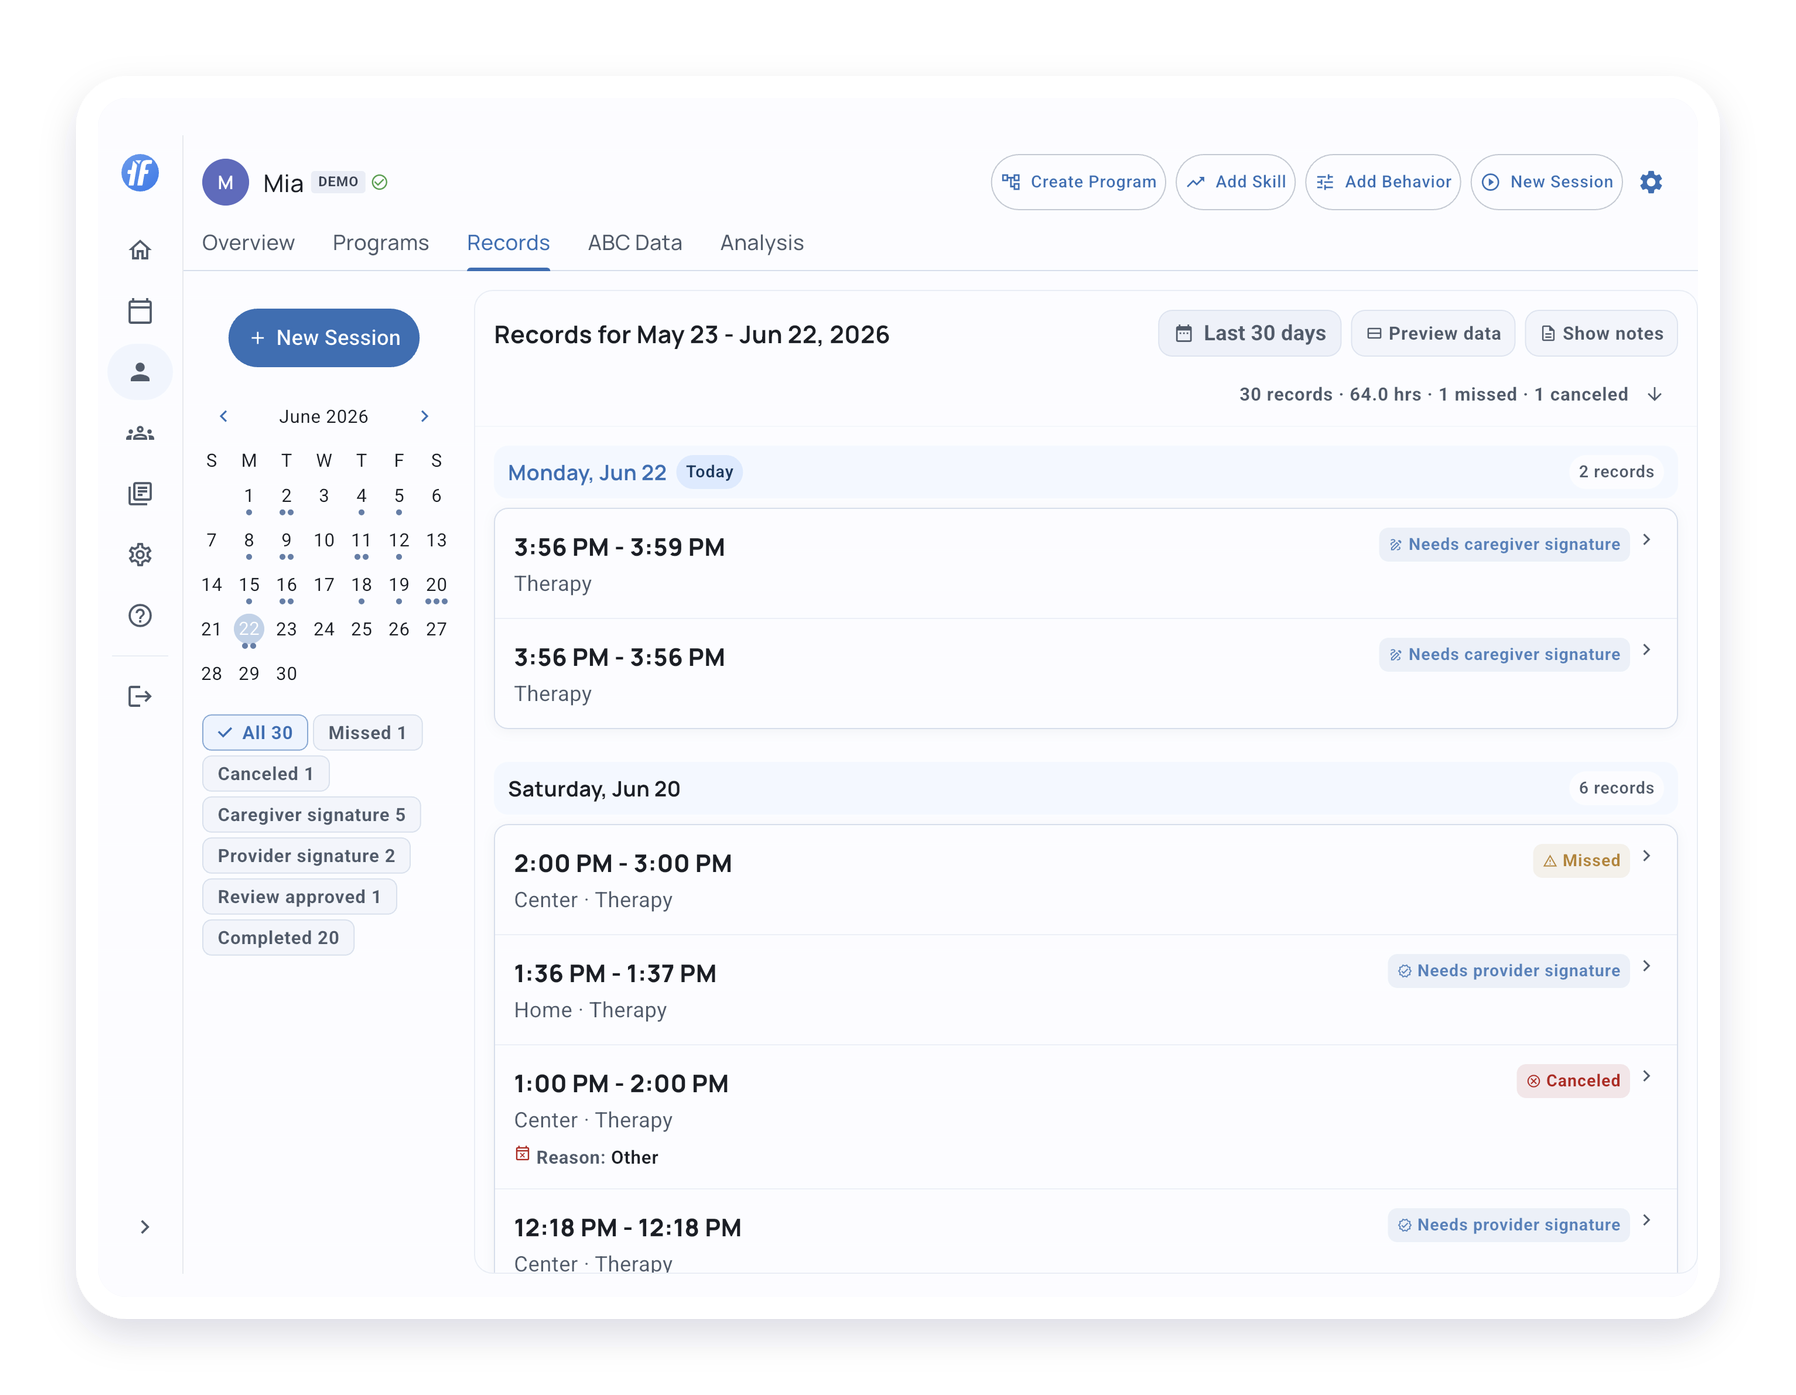Click Create Program button

pyautogui.click(x=1078, y=182)
